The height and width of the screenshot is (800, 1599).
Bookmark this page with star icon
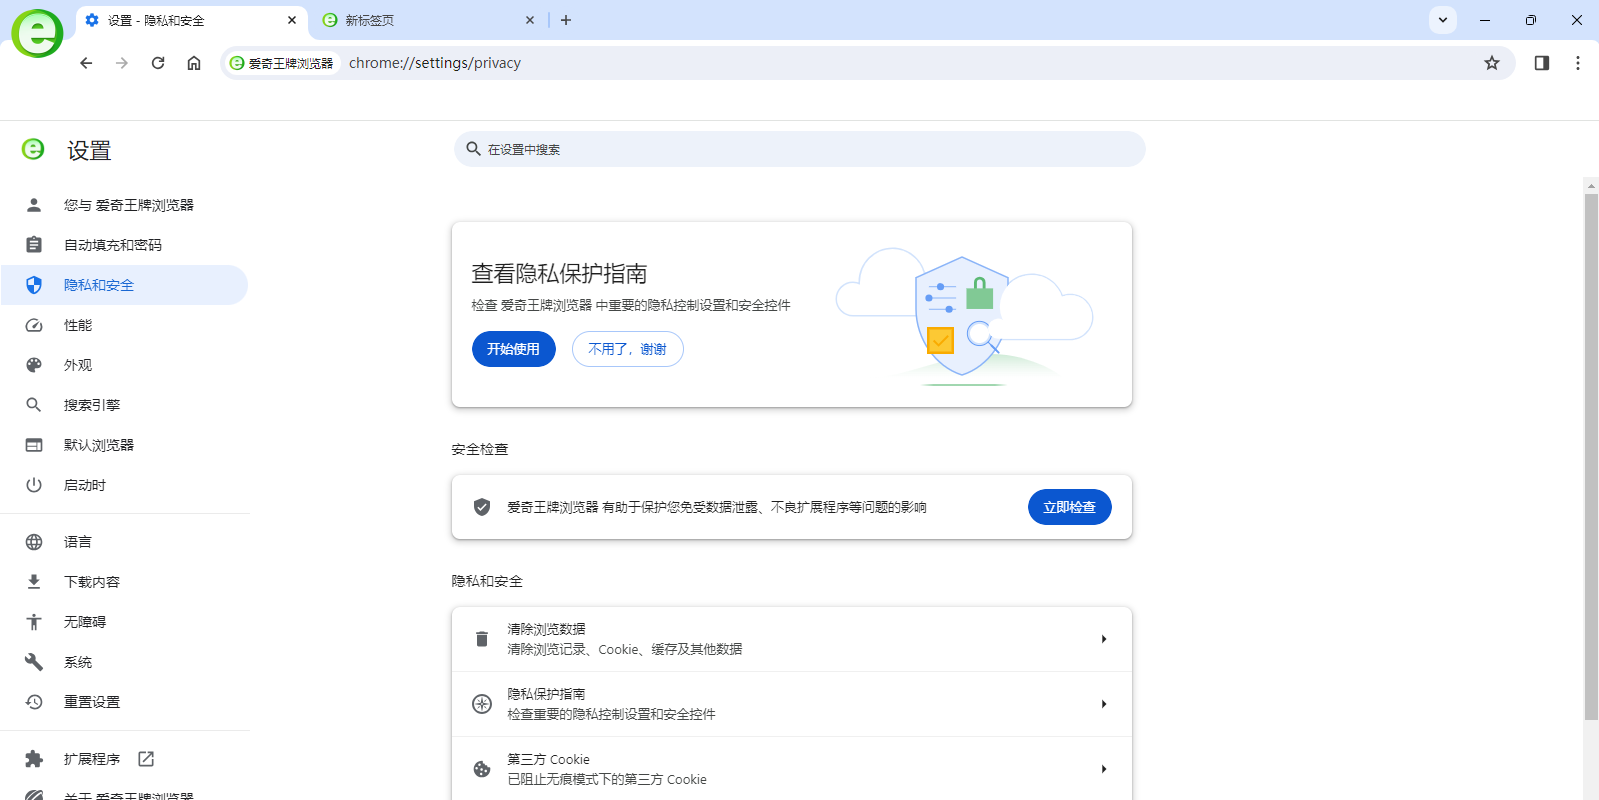click(x=1492, y=63)
